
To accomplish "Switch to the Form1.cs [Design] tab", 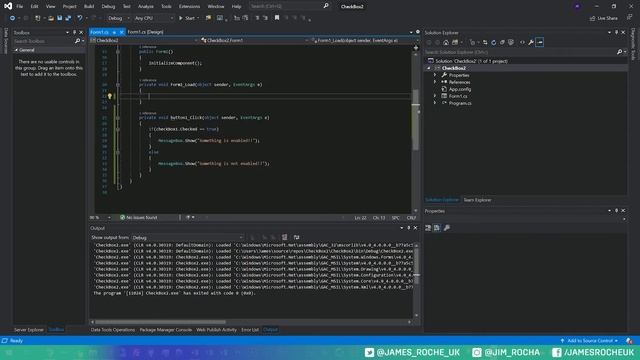I will [x=146, y=32].
